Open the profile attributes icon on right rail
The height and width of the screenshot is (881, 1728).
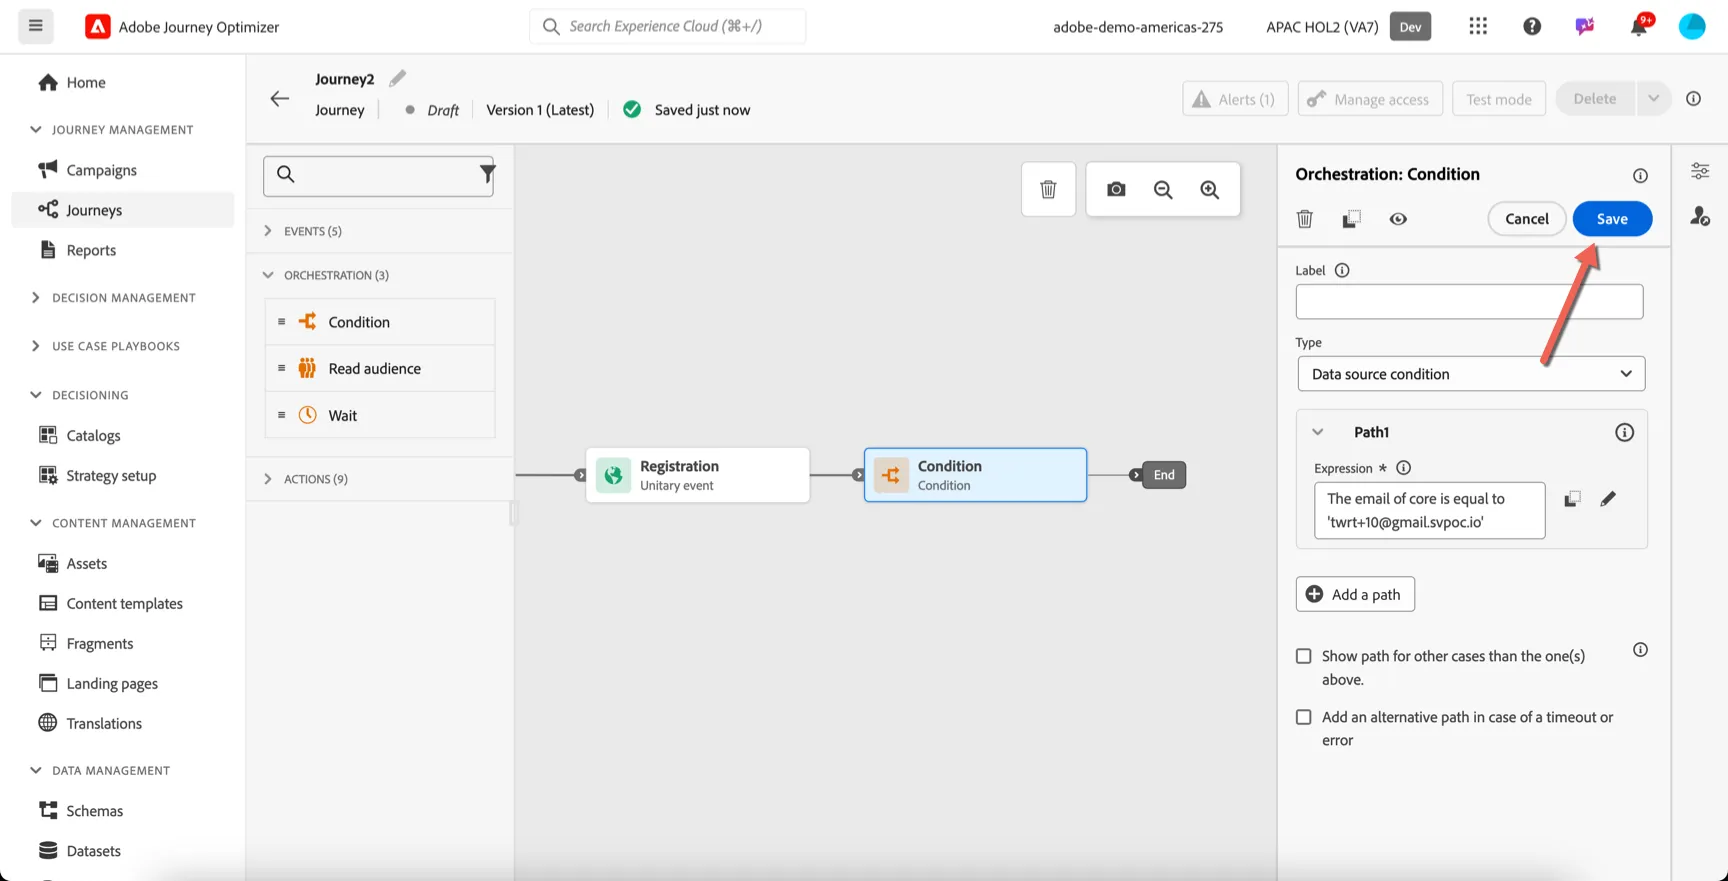point(1700,216)
